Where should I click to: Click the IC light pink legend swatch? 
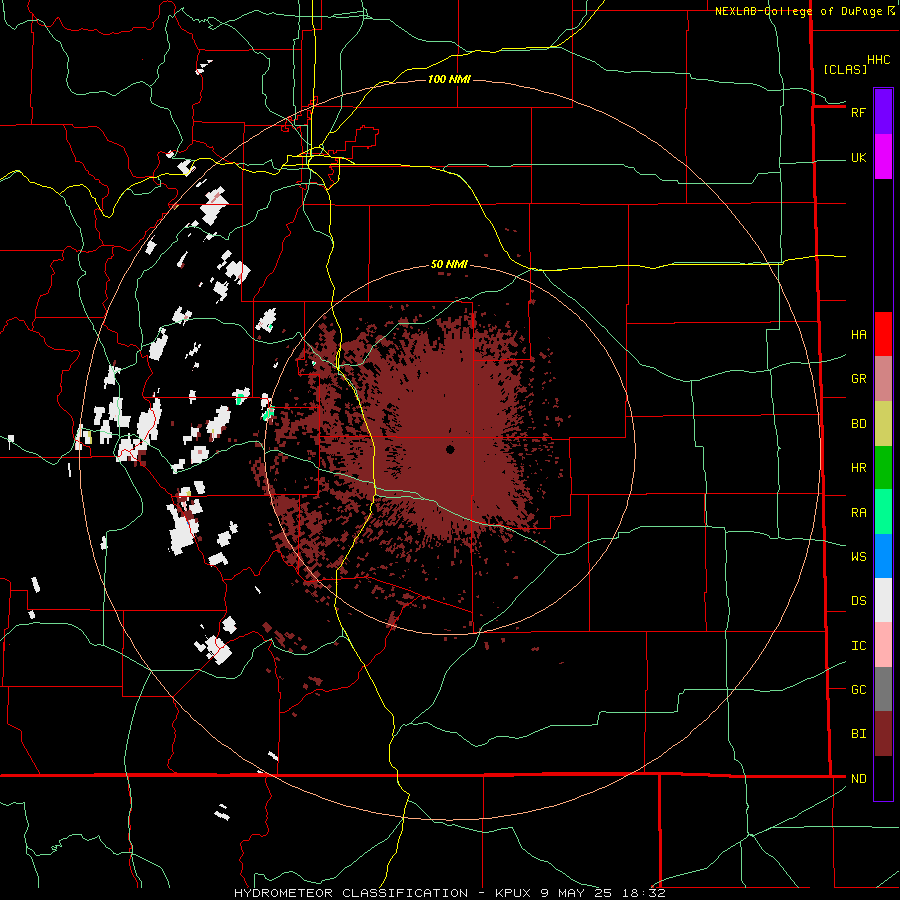[883, 645]
